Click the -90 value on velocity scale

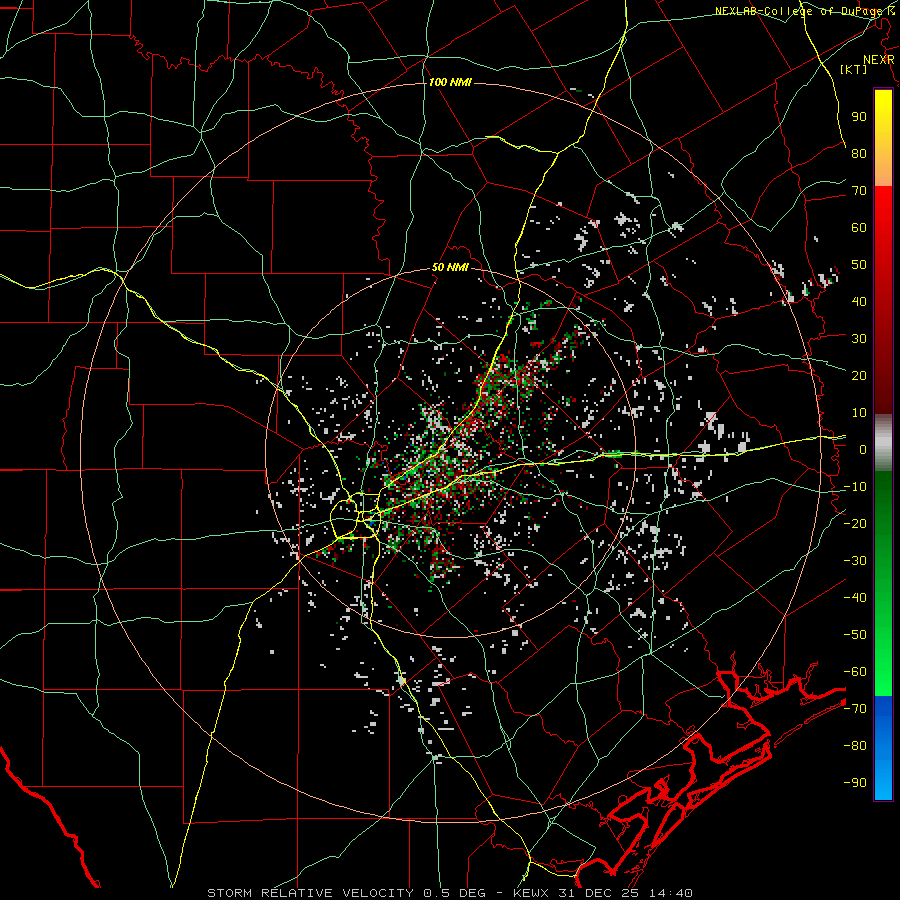pyautogui.click(x=855, y=783)
